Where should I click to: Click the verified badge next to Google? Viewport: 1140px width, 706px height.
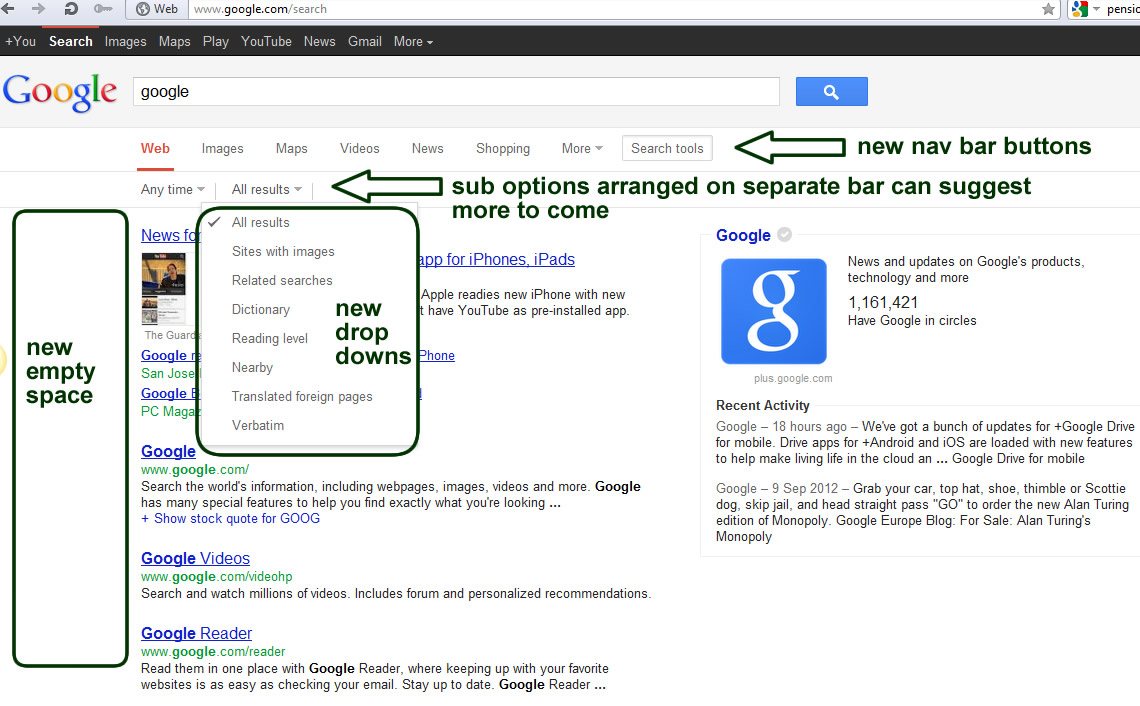click(784, 235)
